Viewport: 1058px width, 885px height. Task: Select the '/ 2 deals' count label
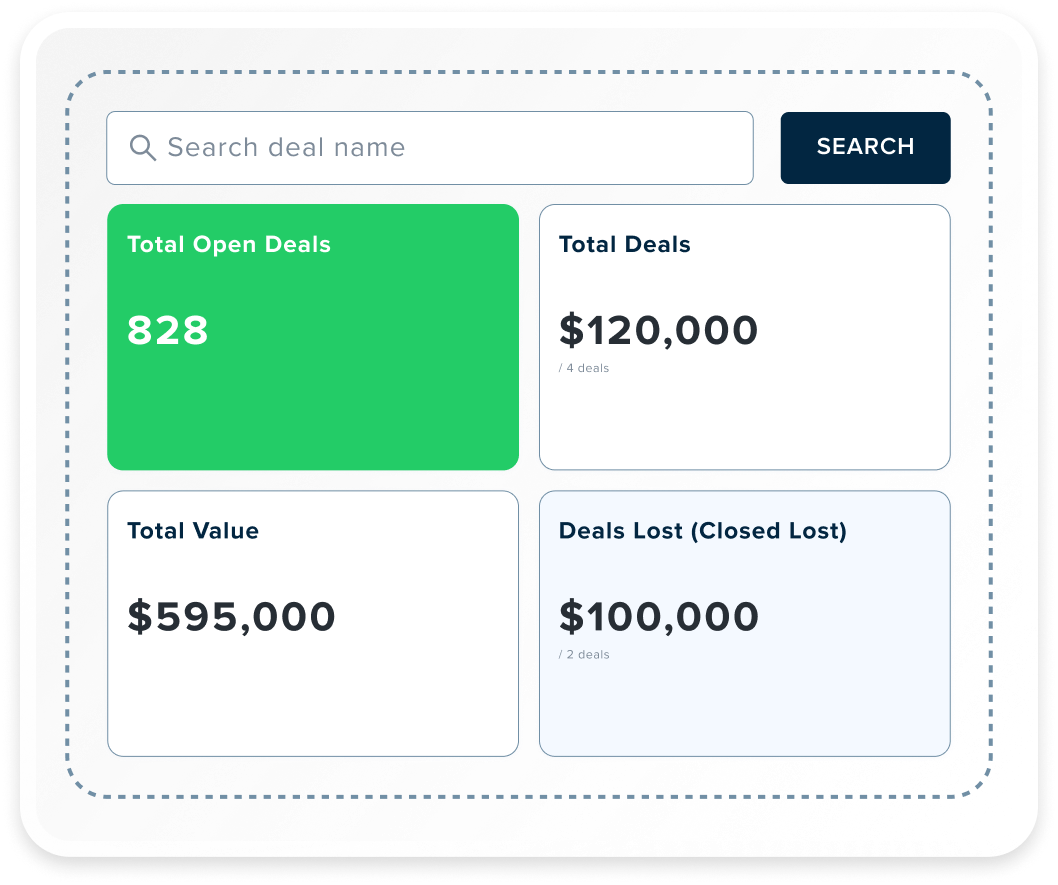tap(585, 655)
